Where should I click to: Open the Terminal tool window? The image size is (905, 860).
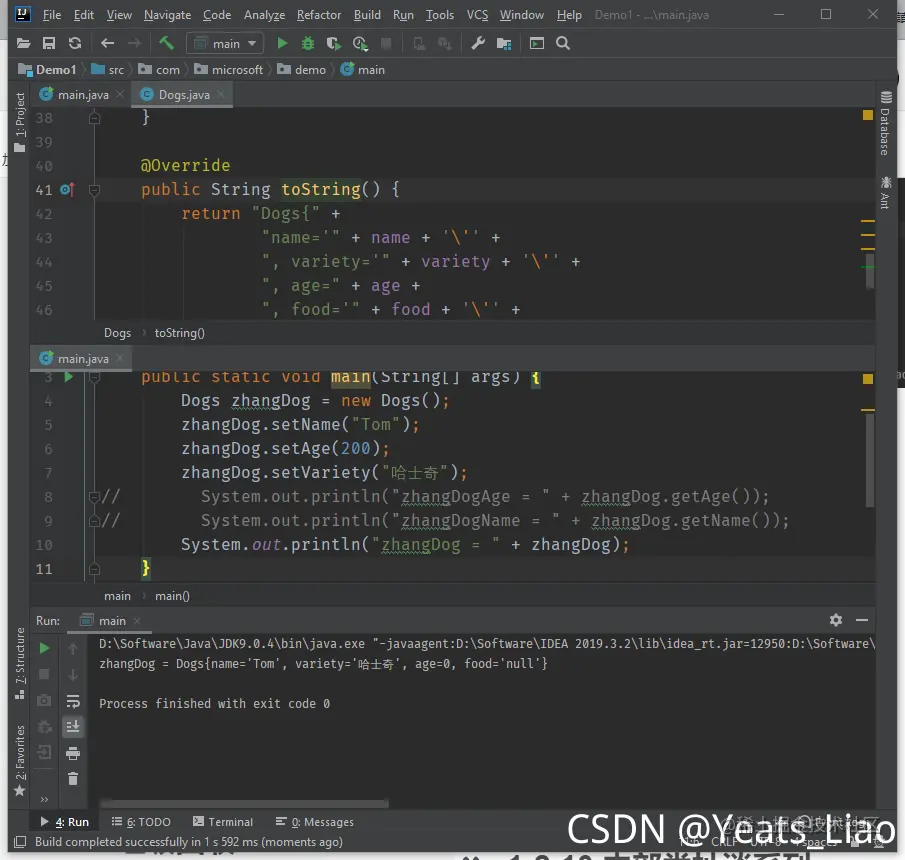223,822
